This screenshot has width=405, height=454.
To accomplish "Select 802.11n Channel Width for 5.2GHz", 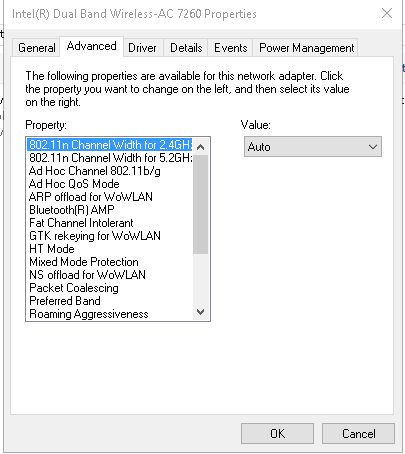I will click(110, 158).
